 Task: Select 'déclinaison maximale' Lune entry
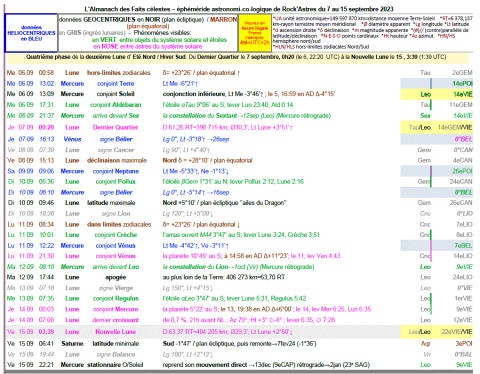tap(117, 160)
